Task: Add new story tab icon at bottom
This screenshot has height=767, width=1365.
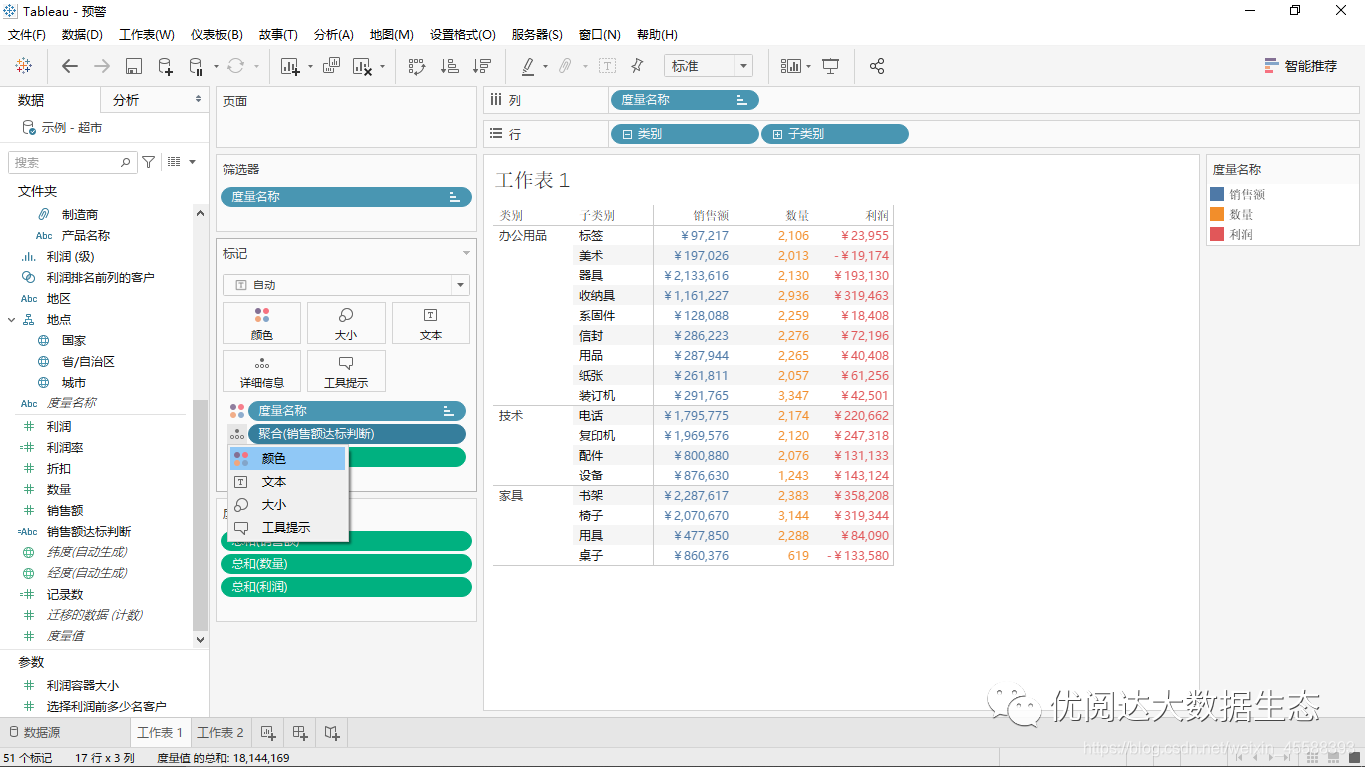Action: (x=332, y=733)
